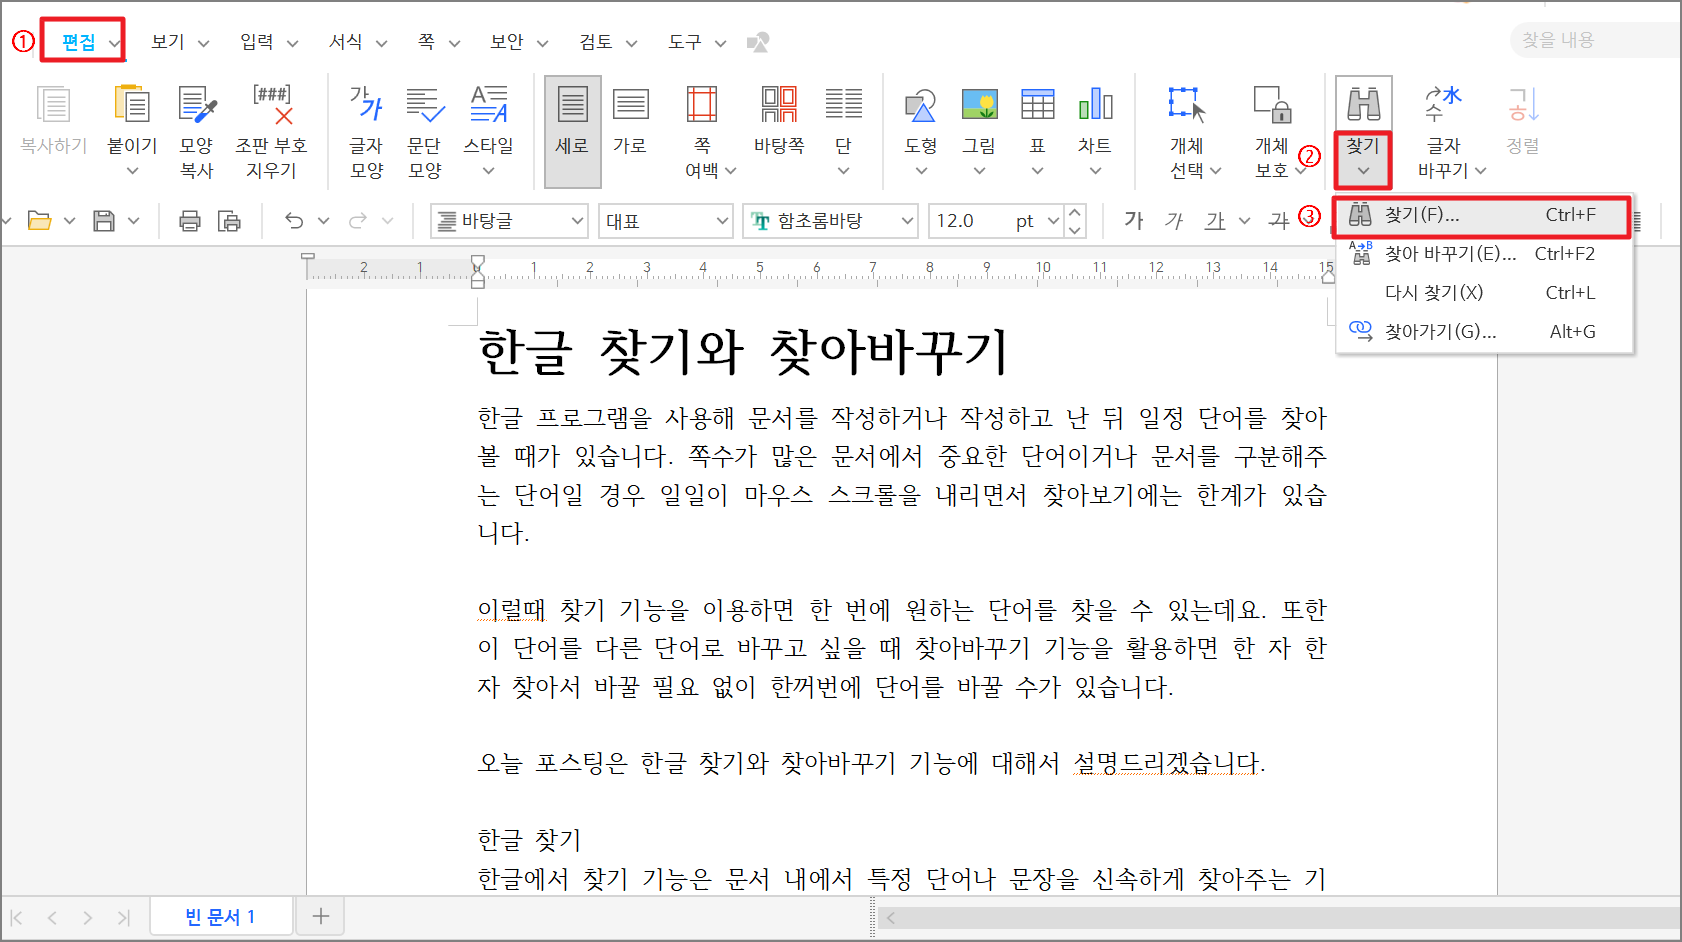
Task: Switch to 빈 문서 1 tab
Action: [x=221, y=917]
